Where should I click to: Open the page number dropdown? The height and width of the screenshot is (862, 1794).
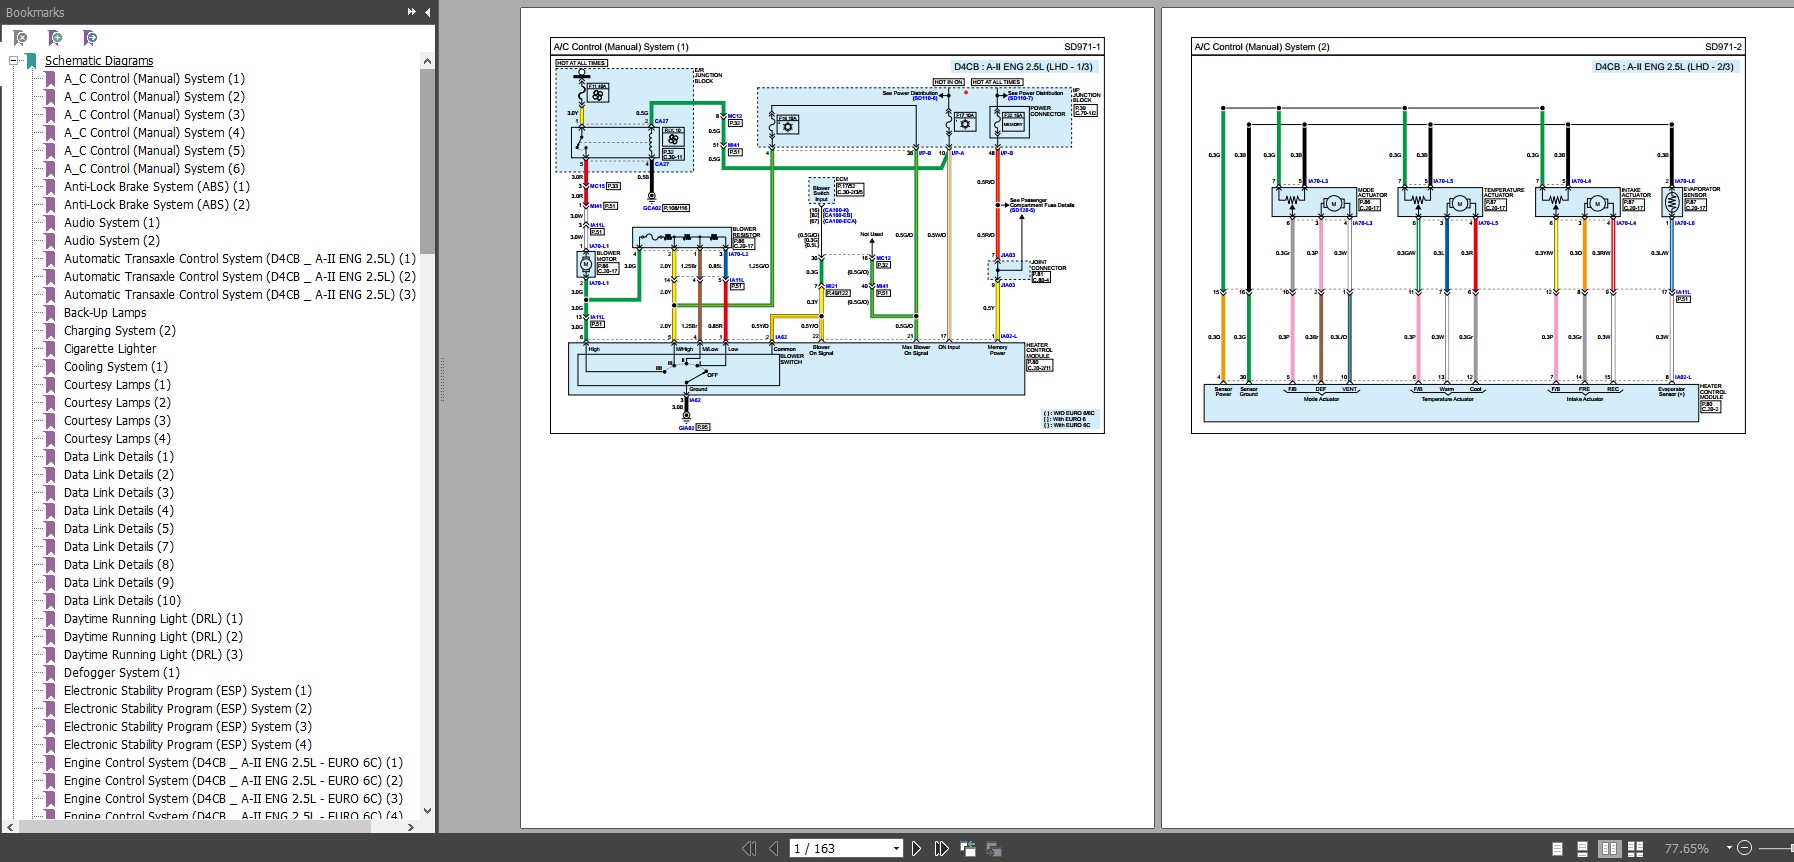coord(896,848)
